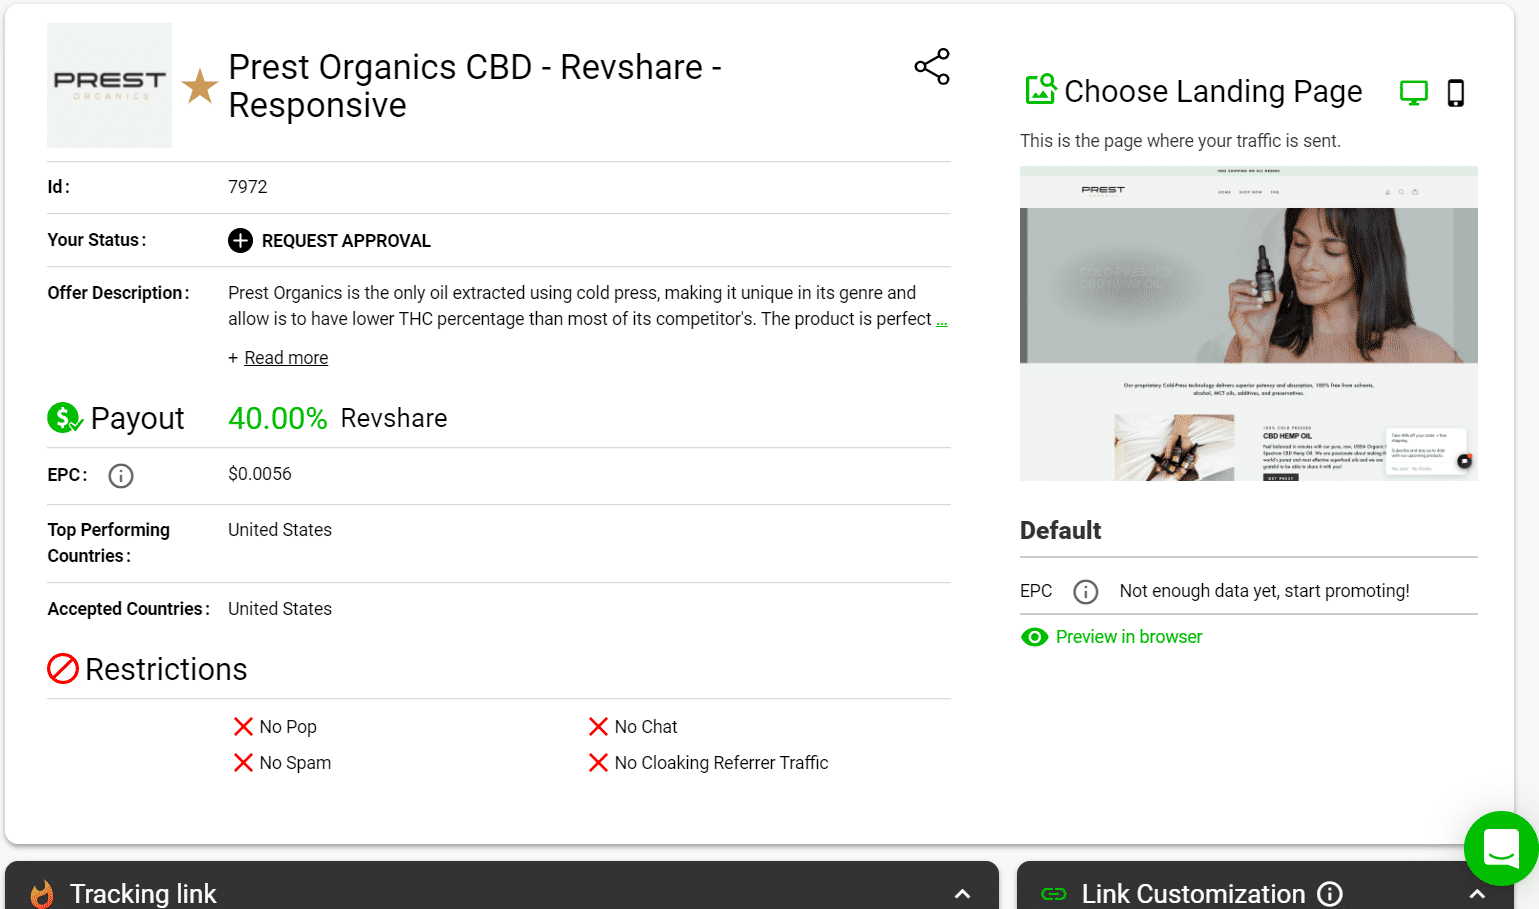
Task: Expand the truncated offer description ellipsis
Action: click(941, 320)
